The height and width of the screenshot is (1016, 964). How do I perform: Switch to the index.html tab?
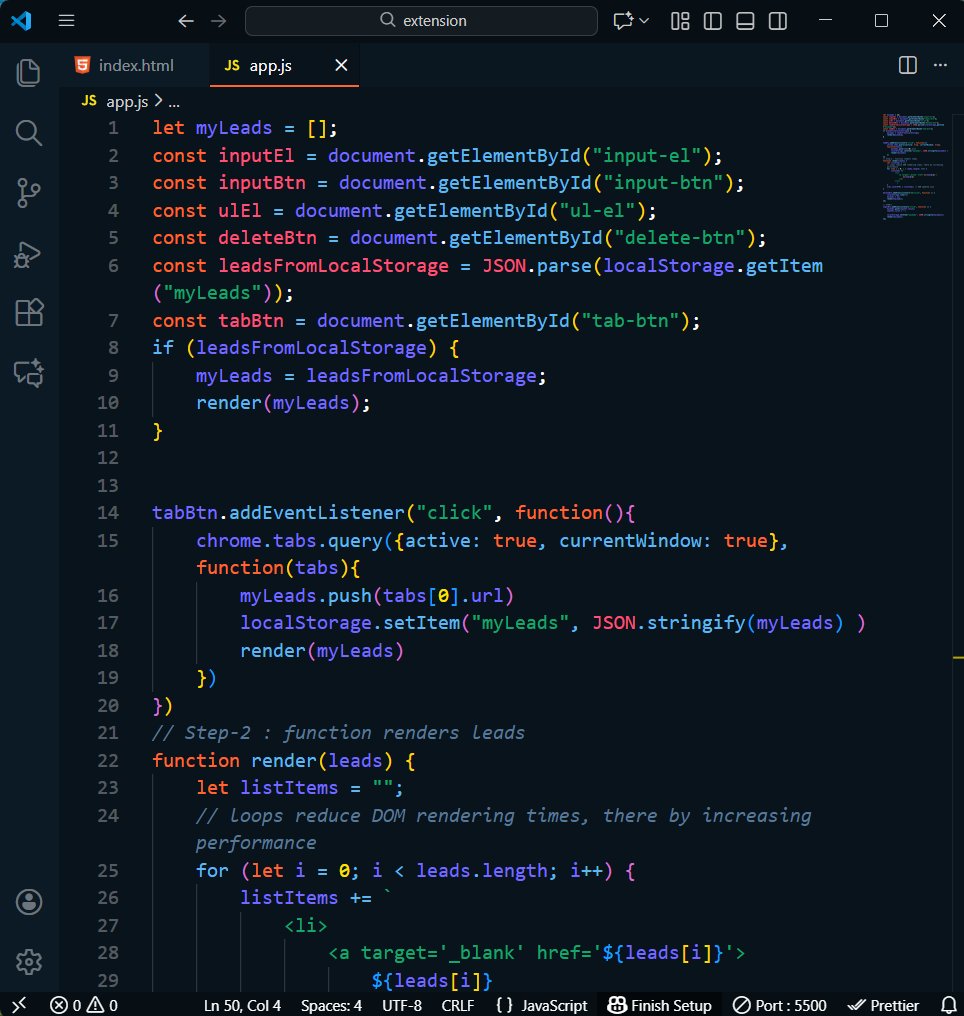point(135,65)
